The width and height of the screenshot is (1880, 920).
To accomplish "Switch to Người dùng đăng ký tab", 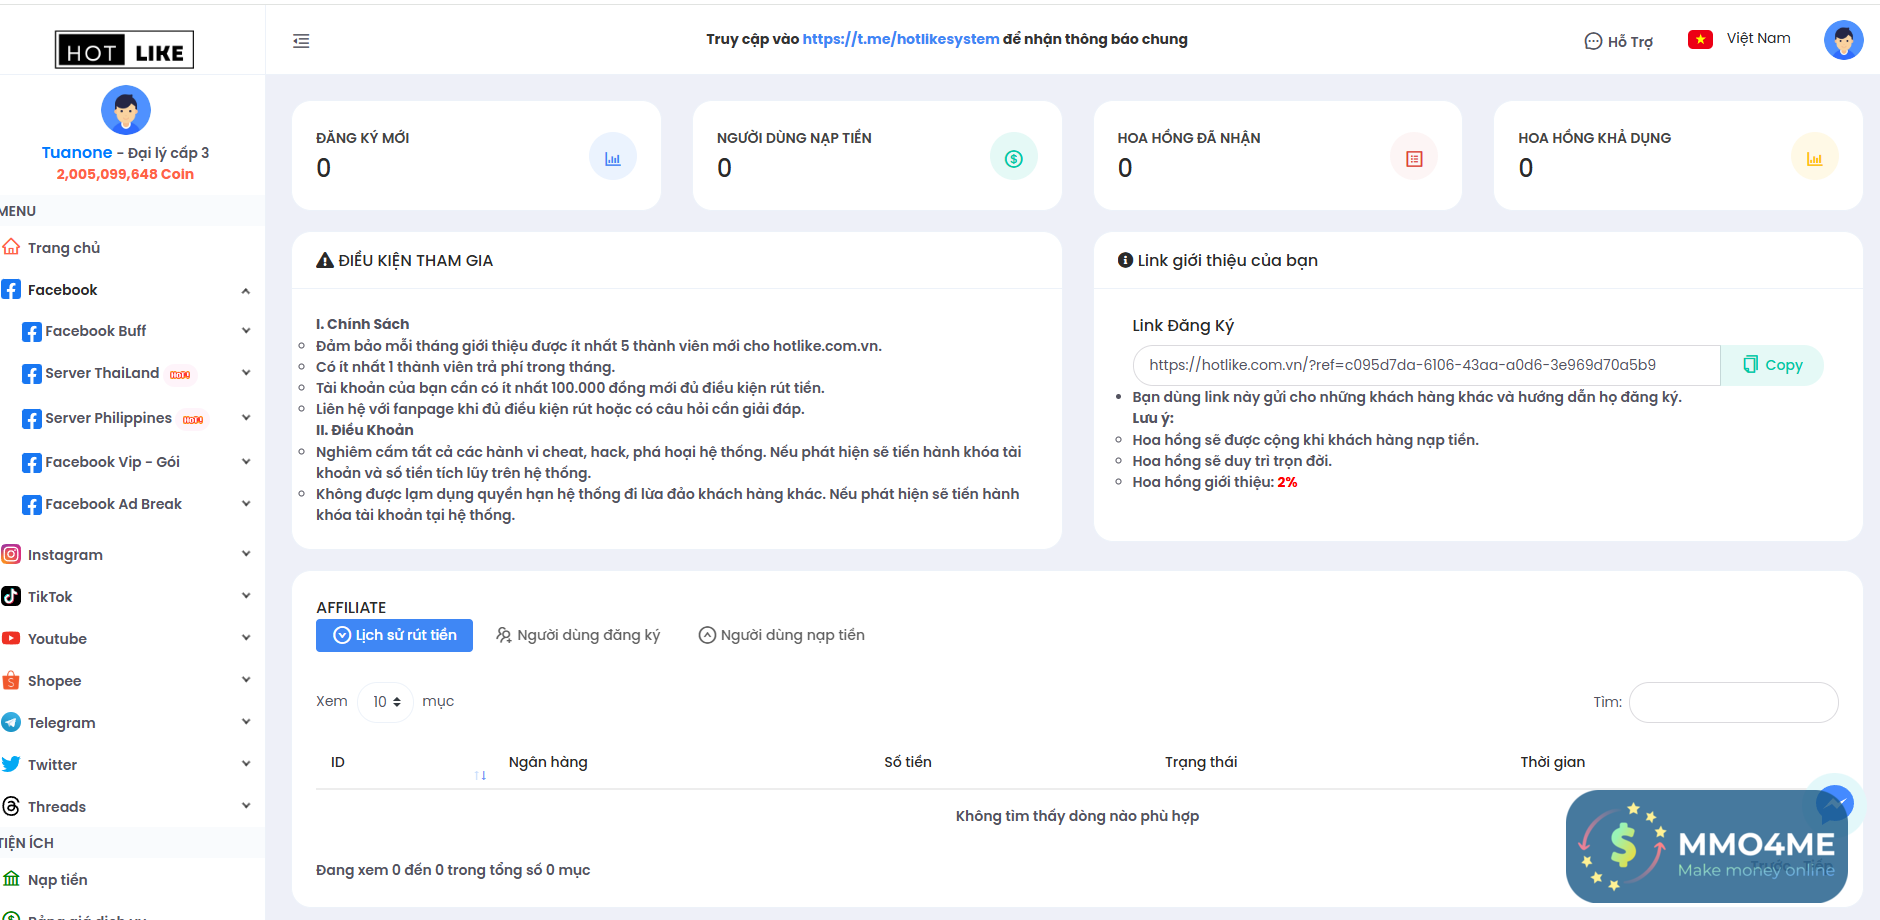I will point(579,635).
